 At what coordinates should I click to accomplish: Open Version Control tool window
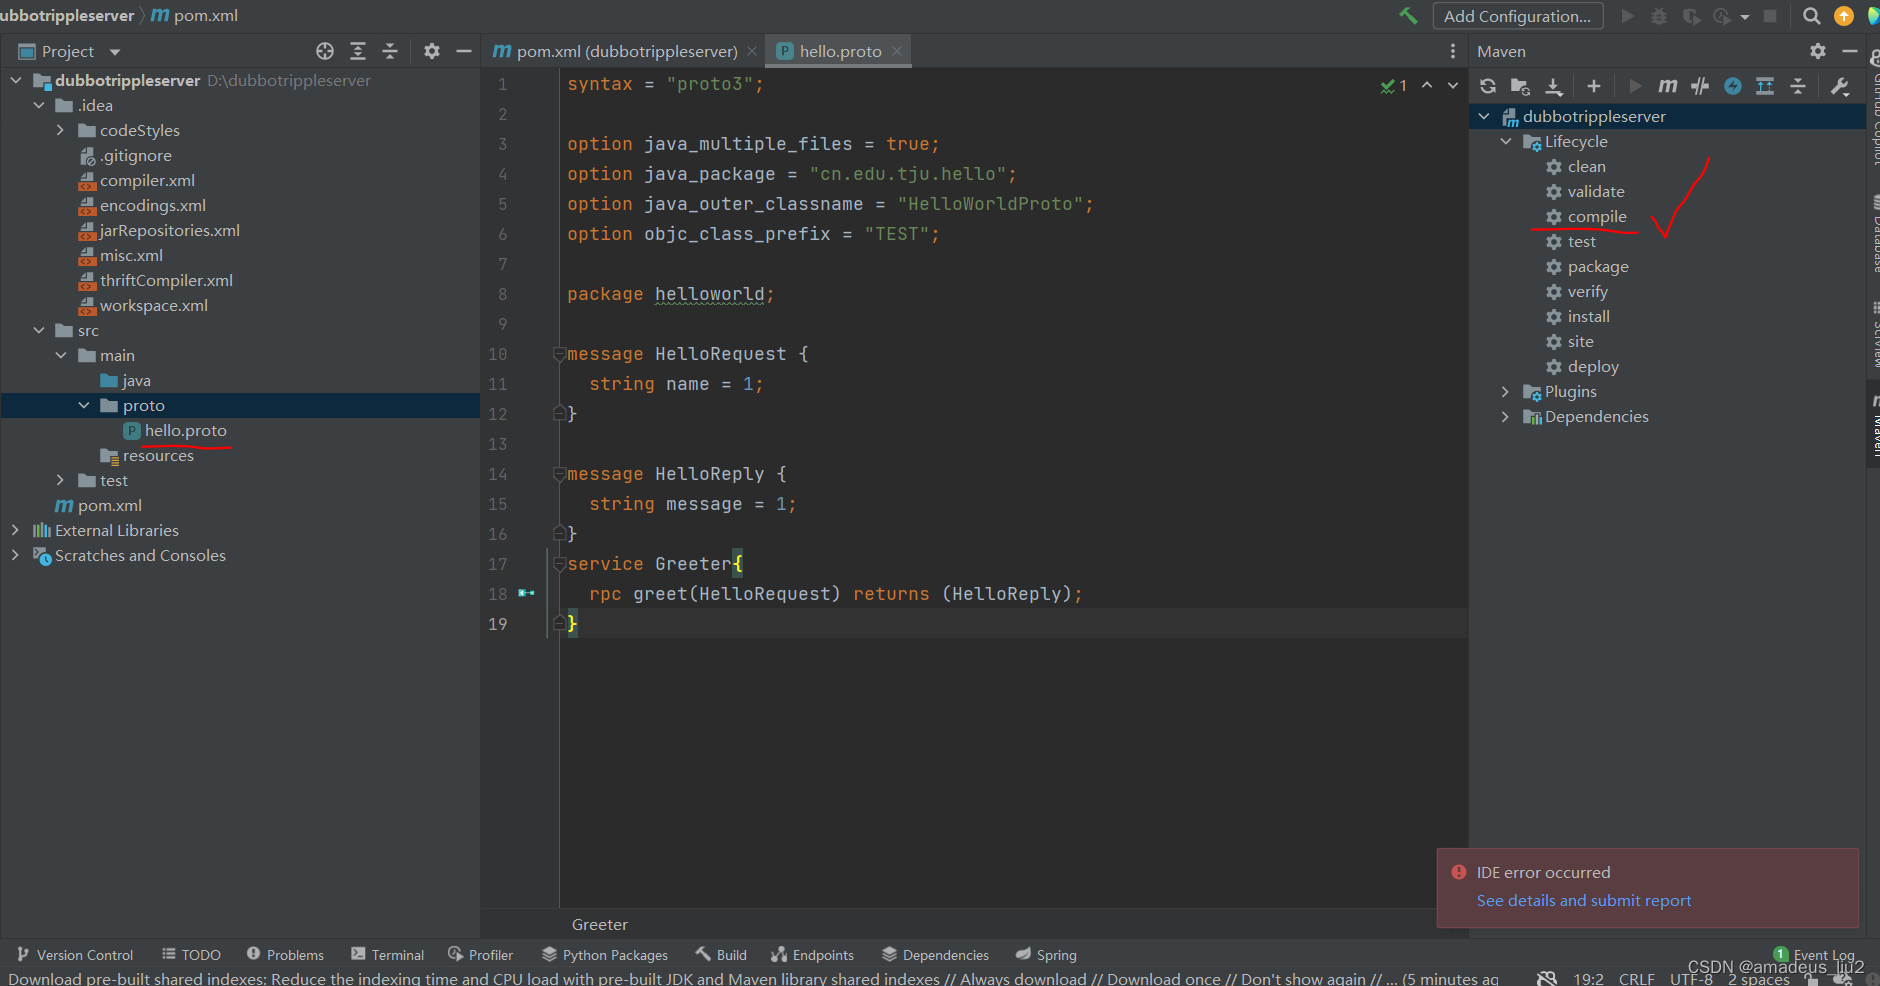(75, 955)
